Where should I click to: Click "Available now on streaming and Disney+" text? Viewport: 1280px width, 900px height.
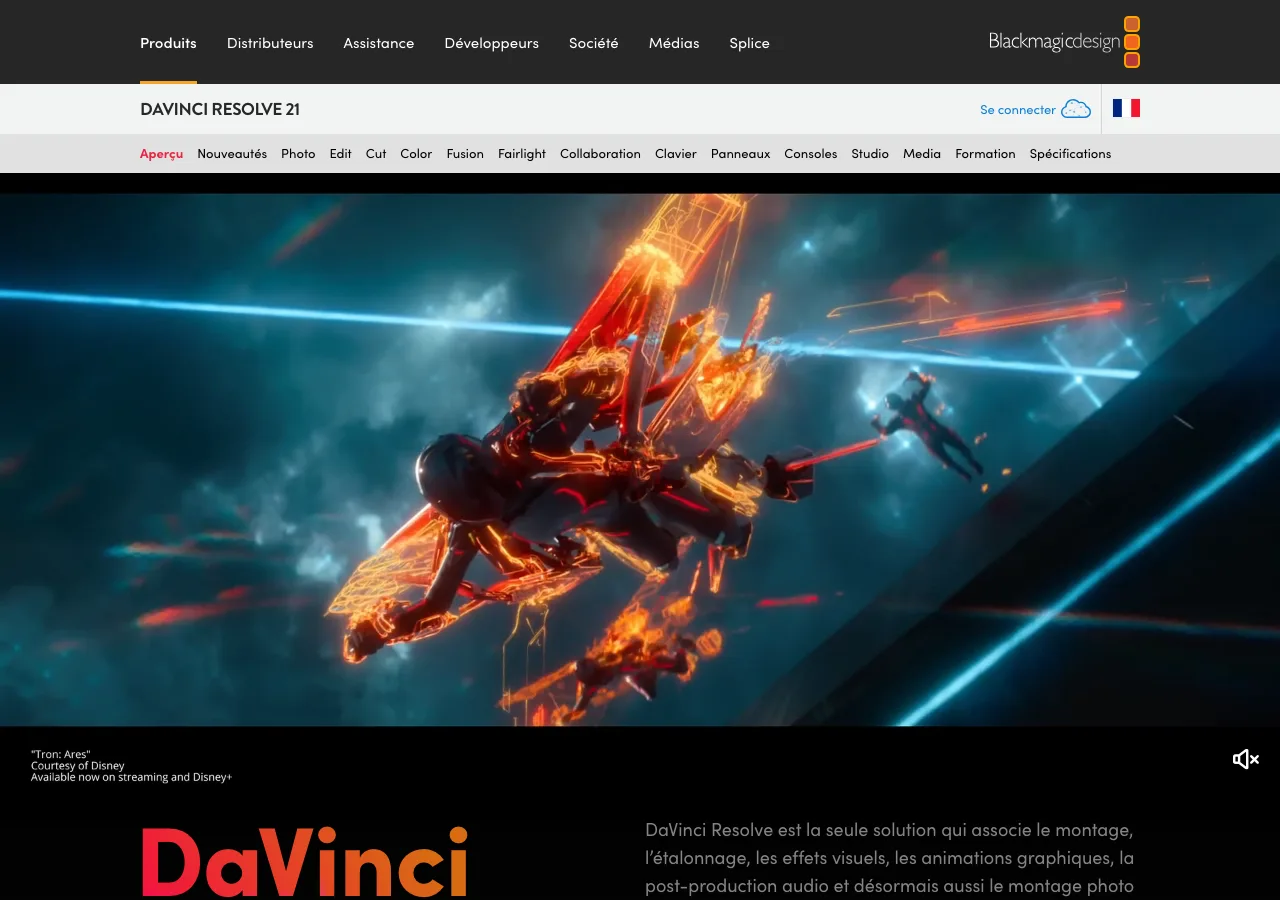[131, 777]
